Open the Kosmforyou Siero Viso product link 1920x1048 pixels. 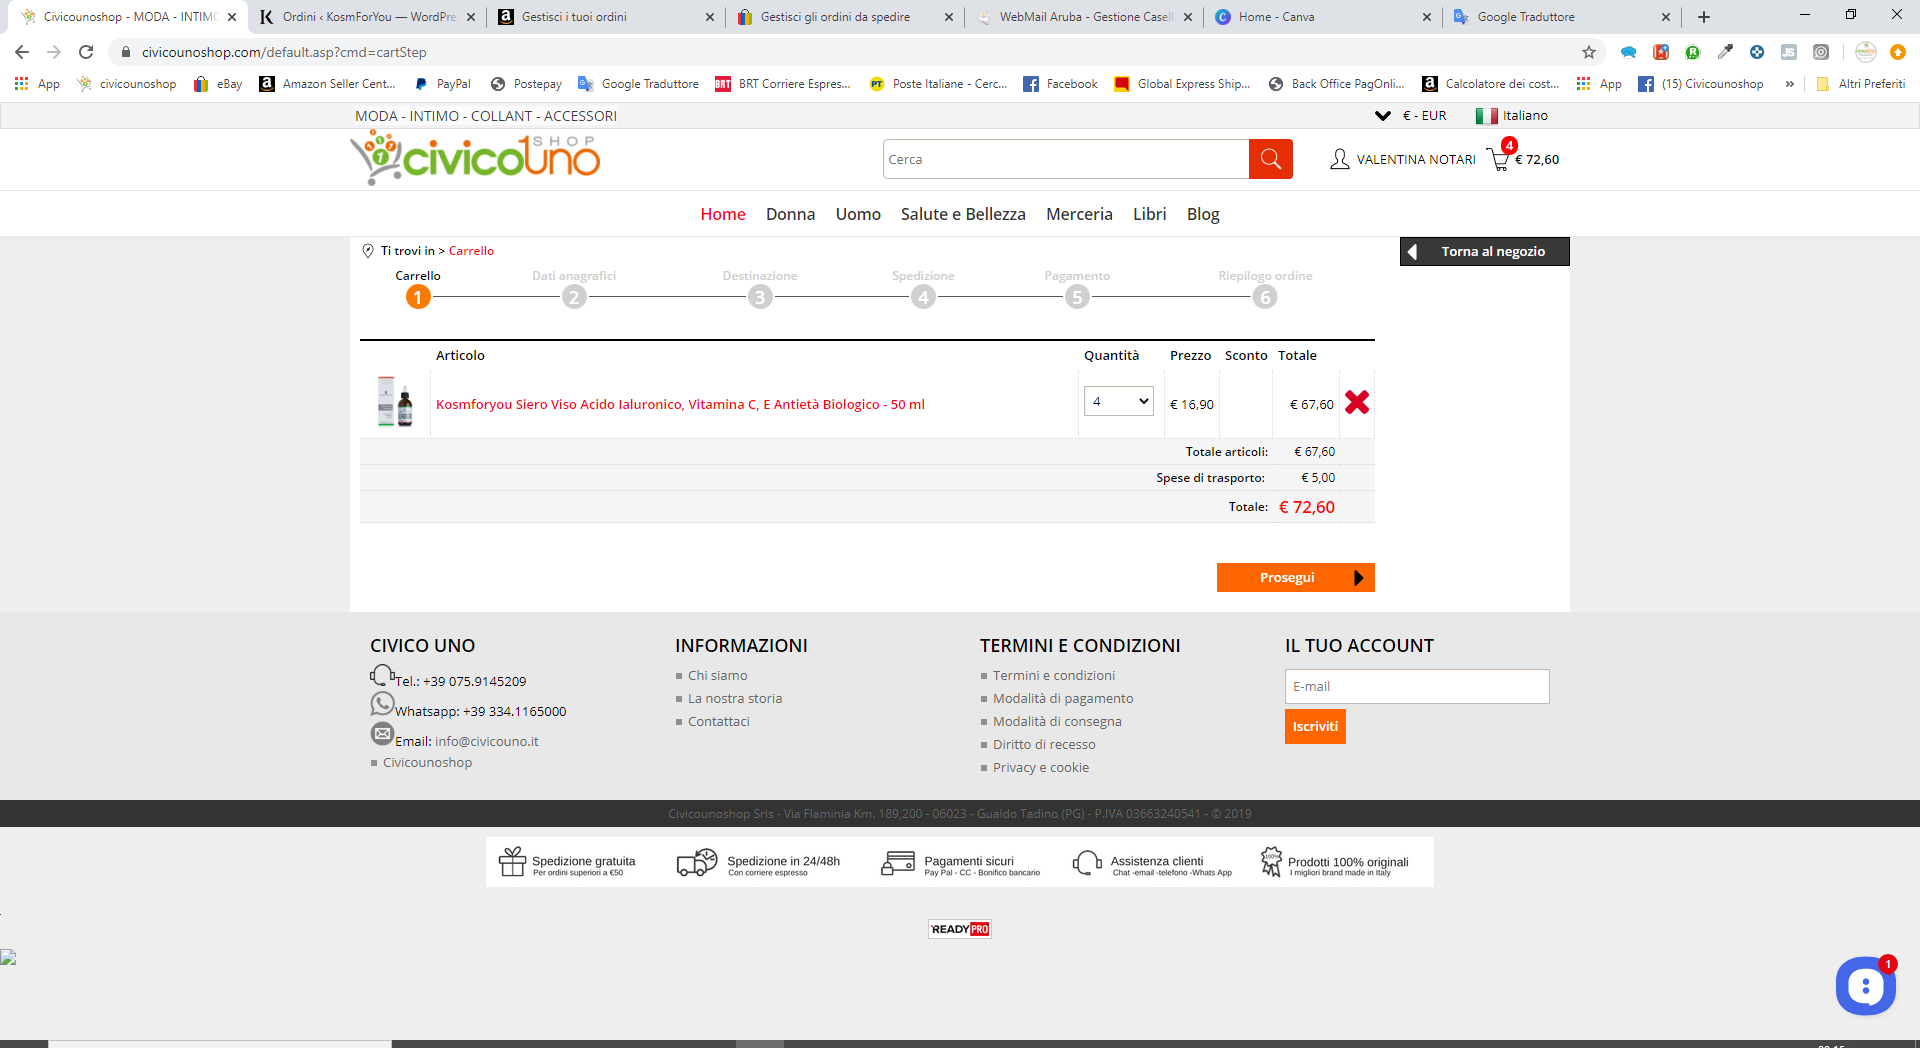click(680, 405)
